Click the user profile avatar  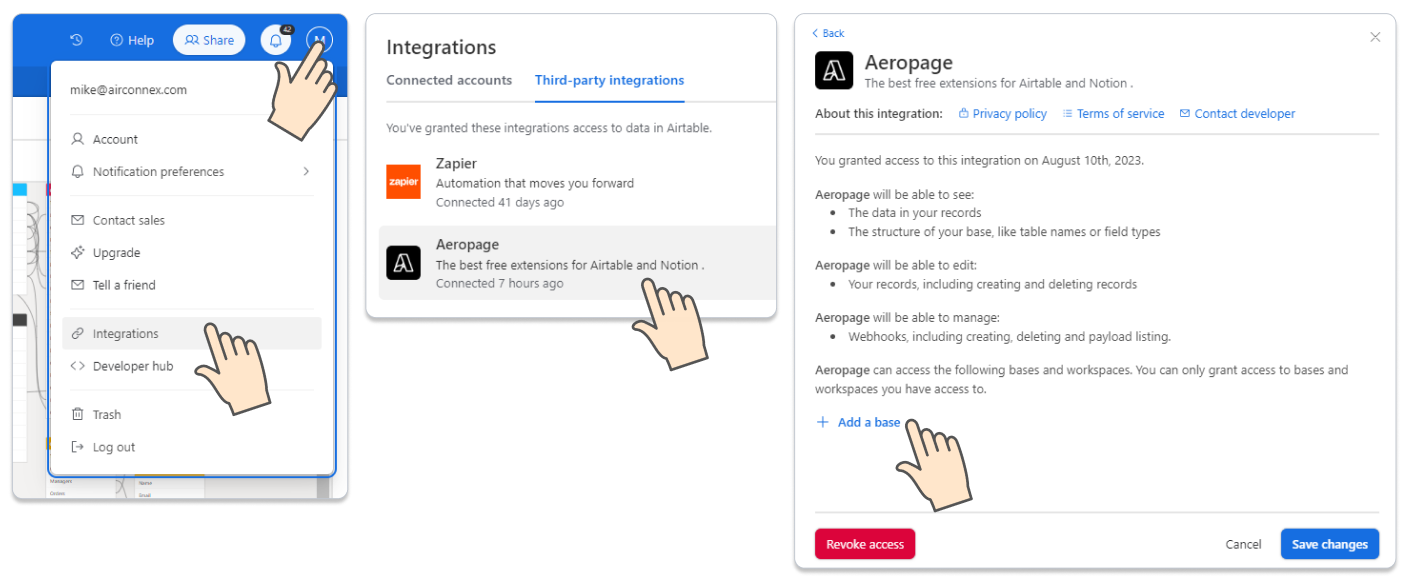[x=319, y=38]
